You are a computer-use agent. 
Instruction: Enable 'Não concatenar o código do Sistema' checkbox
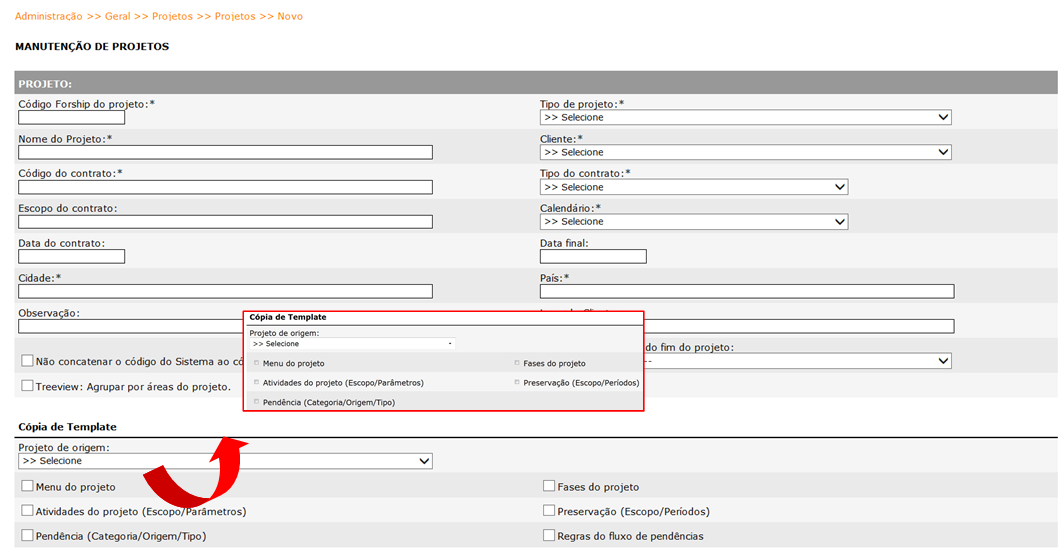click(27, 361)
